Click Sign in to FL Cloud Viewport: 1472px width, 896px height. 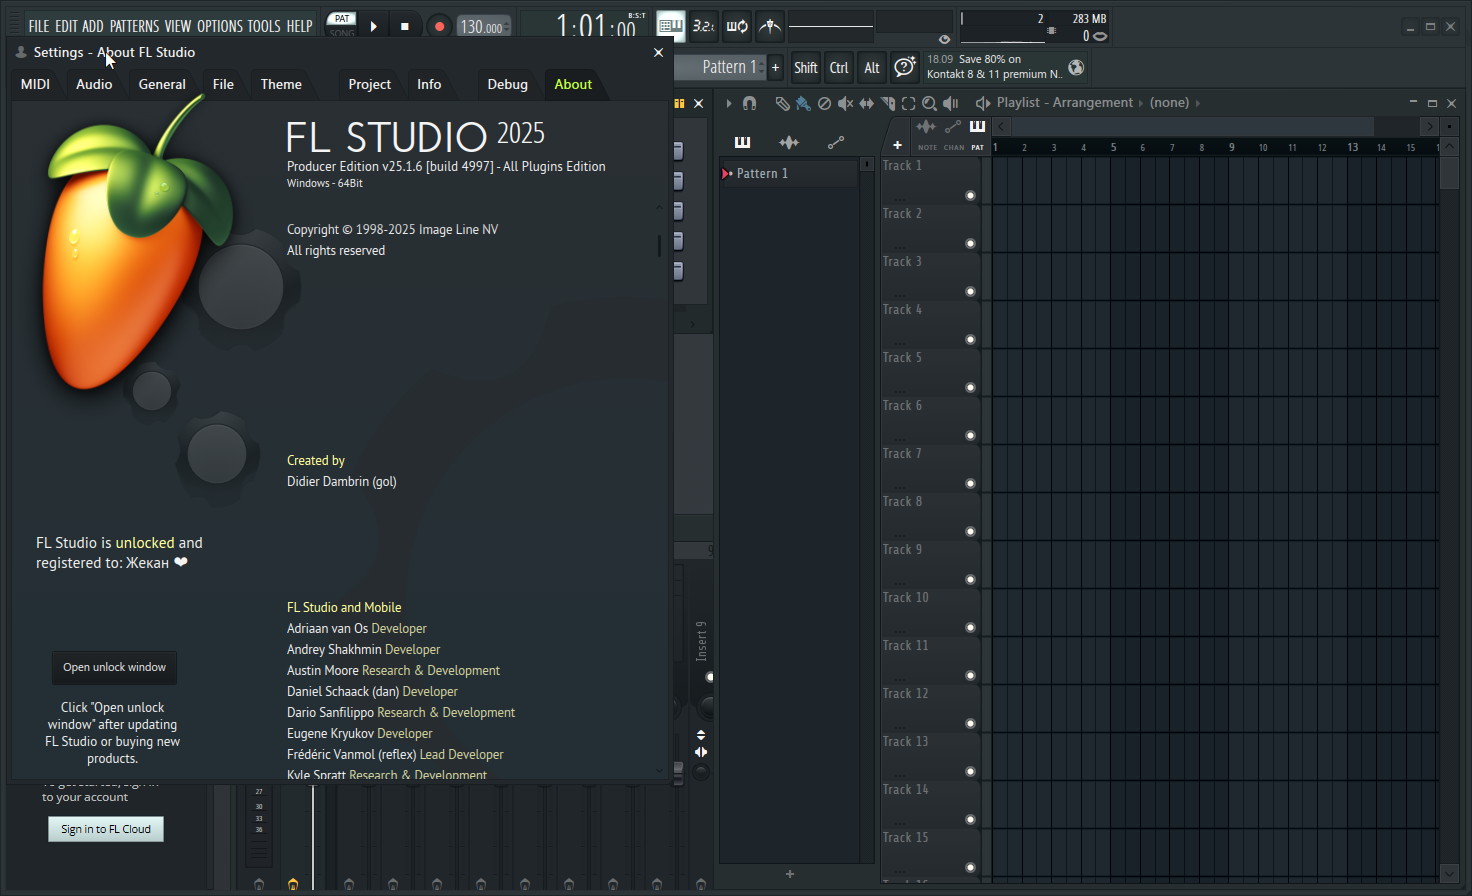coord(106,829)
